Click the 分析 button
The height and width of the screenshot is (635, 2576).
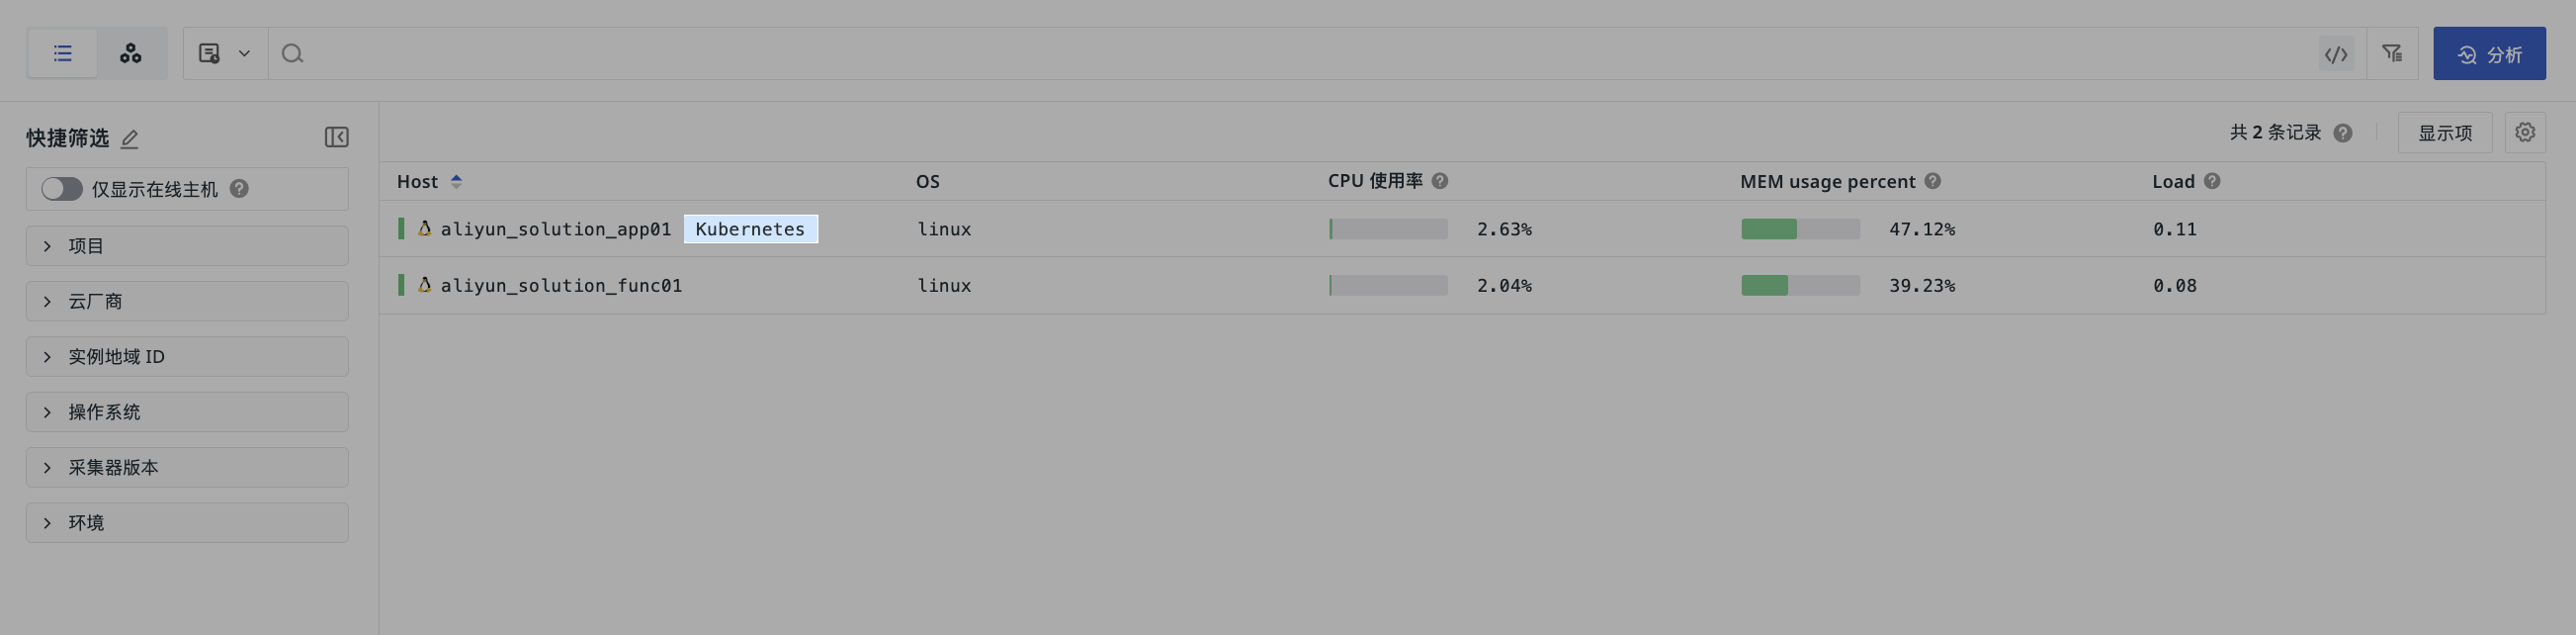(2489, 53)
